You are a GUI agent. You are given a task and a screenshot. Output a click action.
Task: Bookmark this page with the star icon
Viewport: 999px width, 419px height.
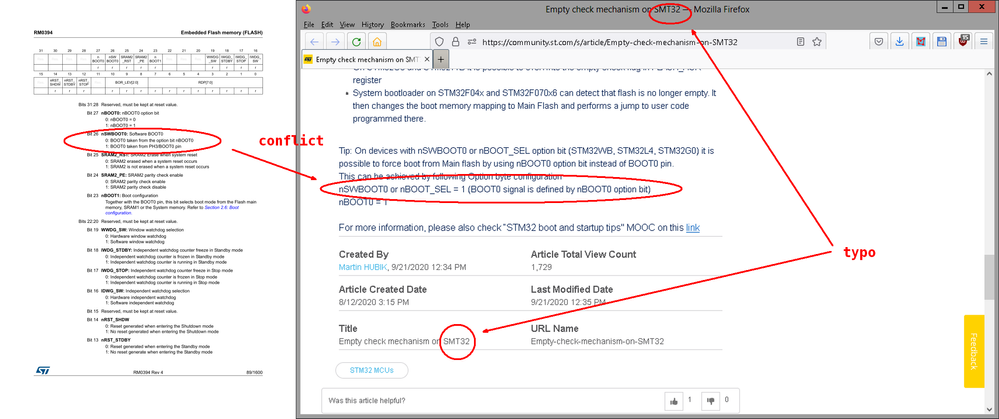click(x=817, y=42)
